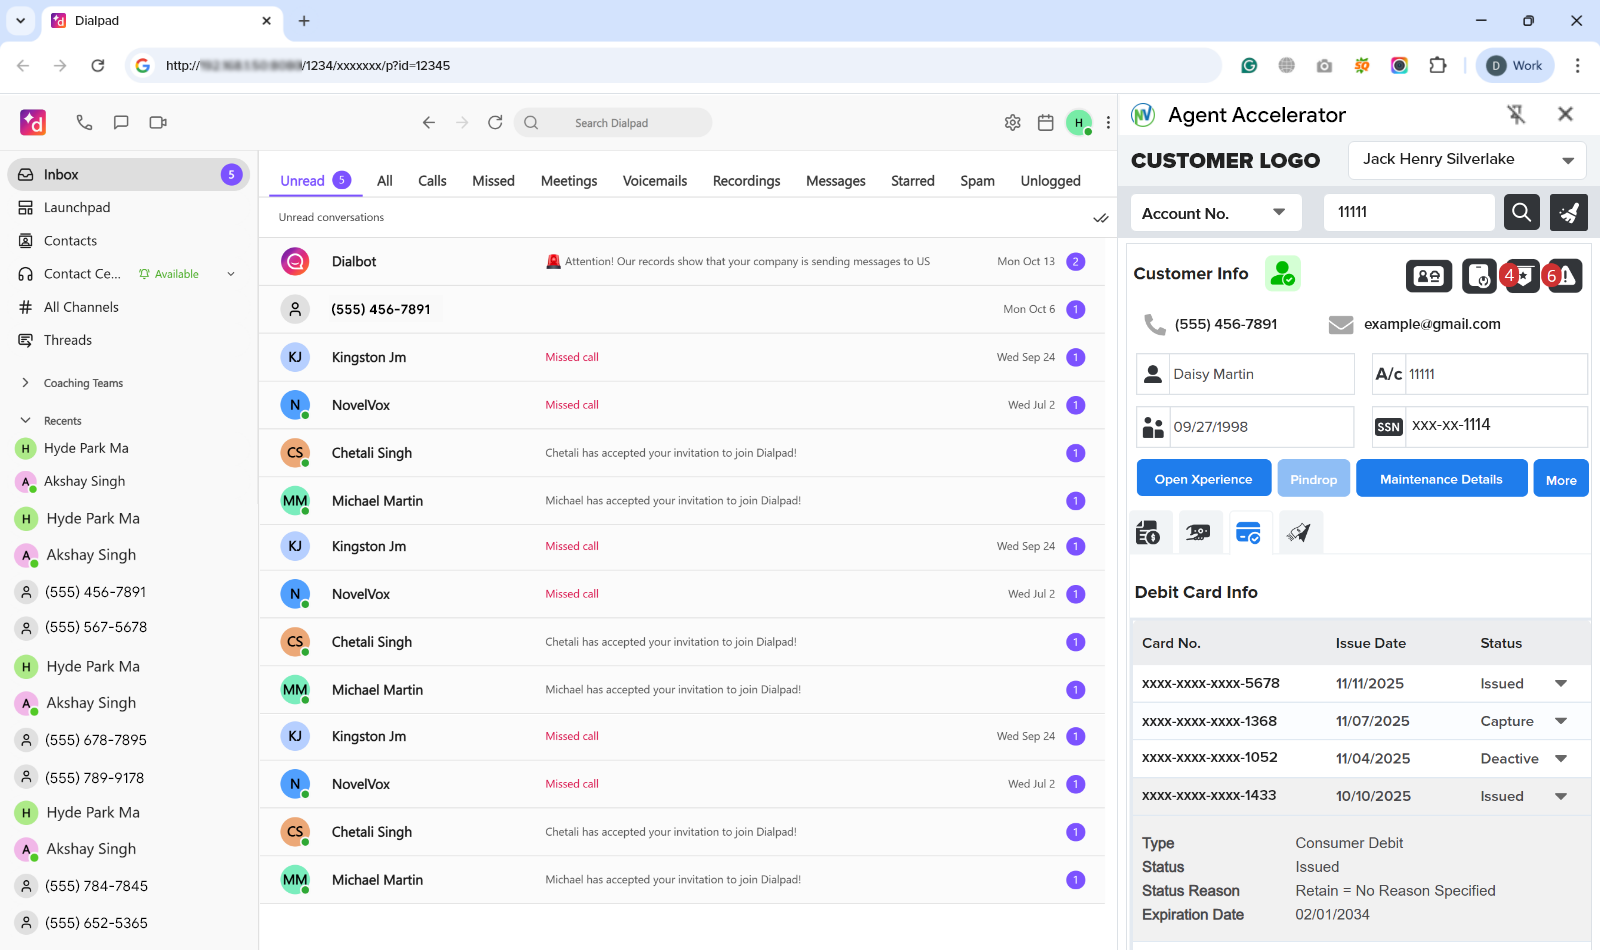Click the browser address bar

673,65
